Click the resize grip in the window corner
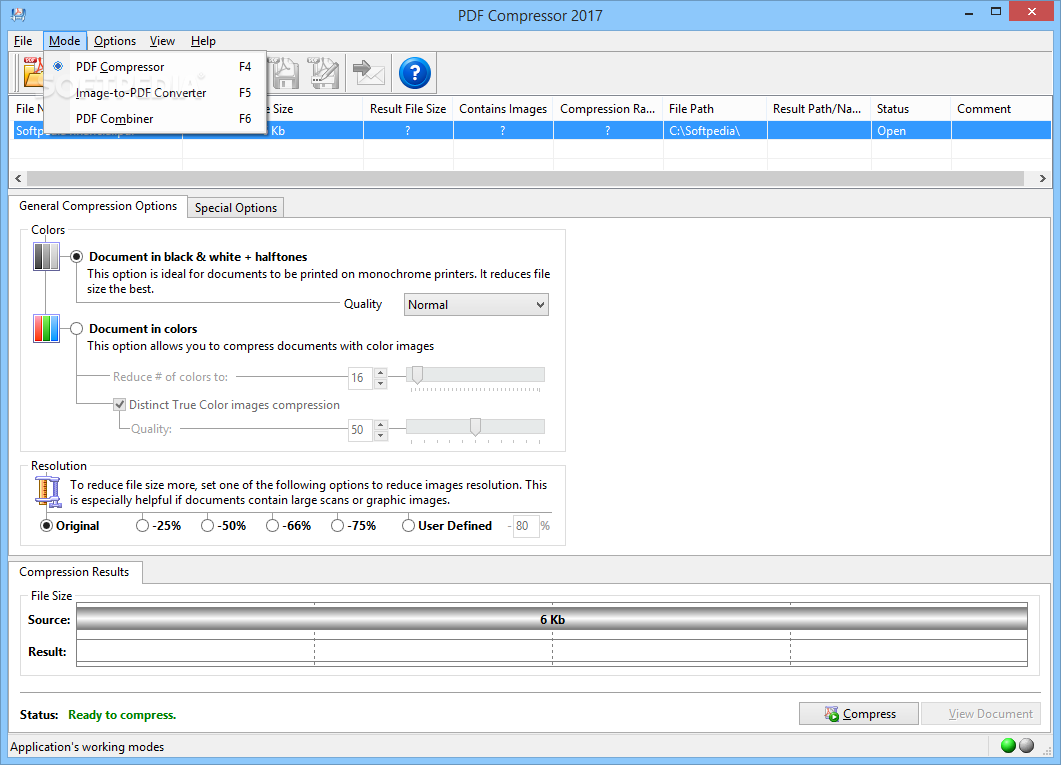Viewport: 1061px width, 765px height. coord(1046,749)
